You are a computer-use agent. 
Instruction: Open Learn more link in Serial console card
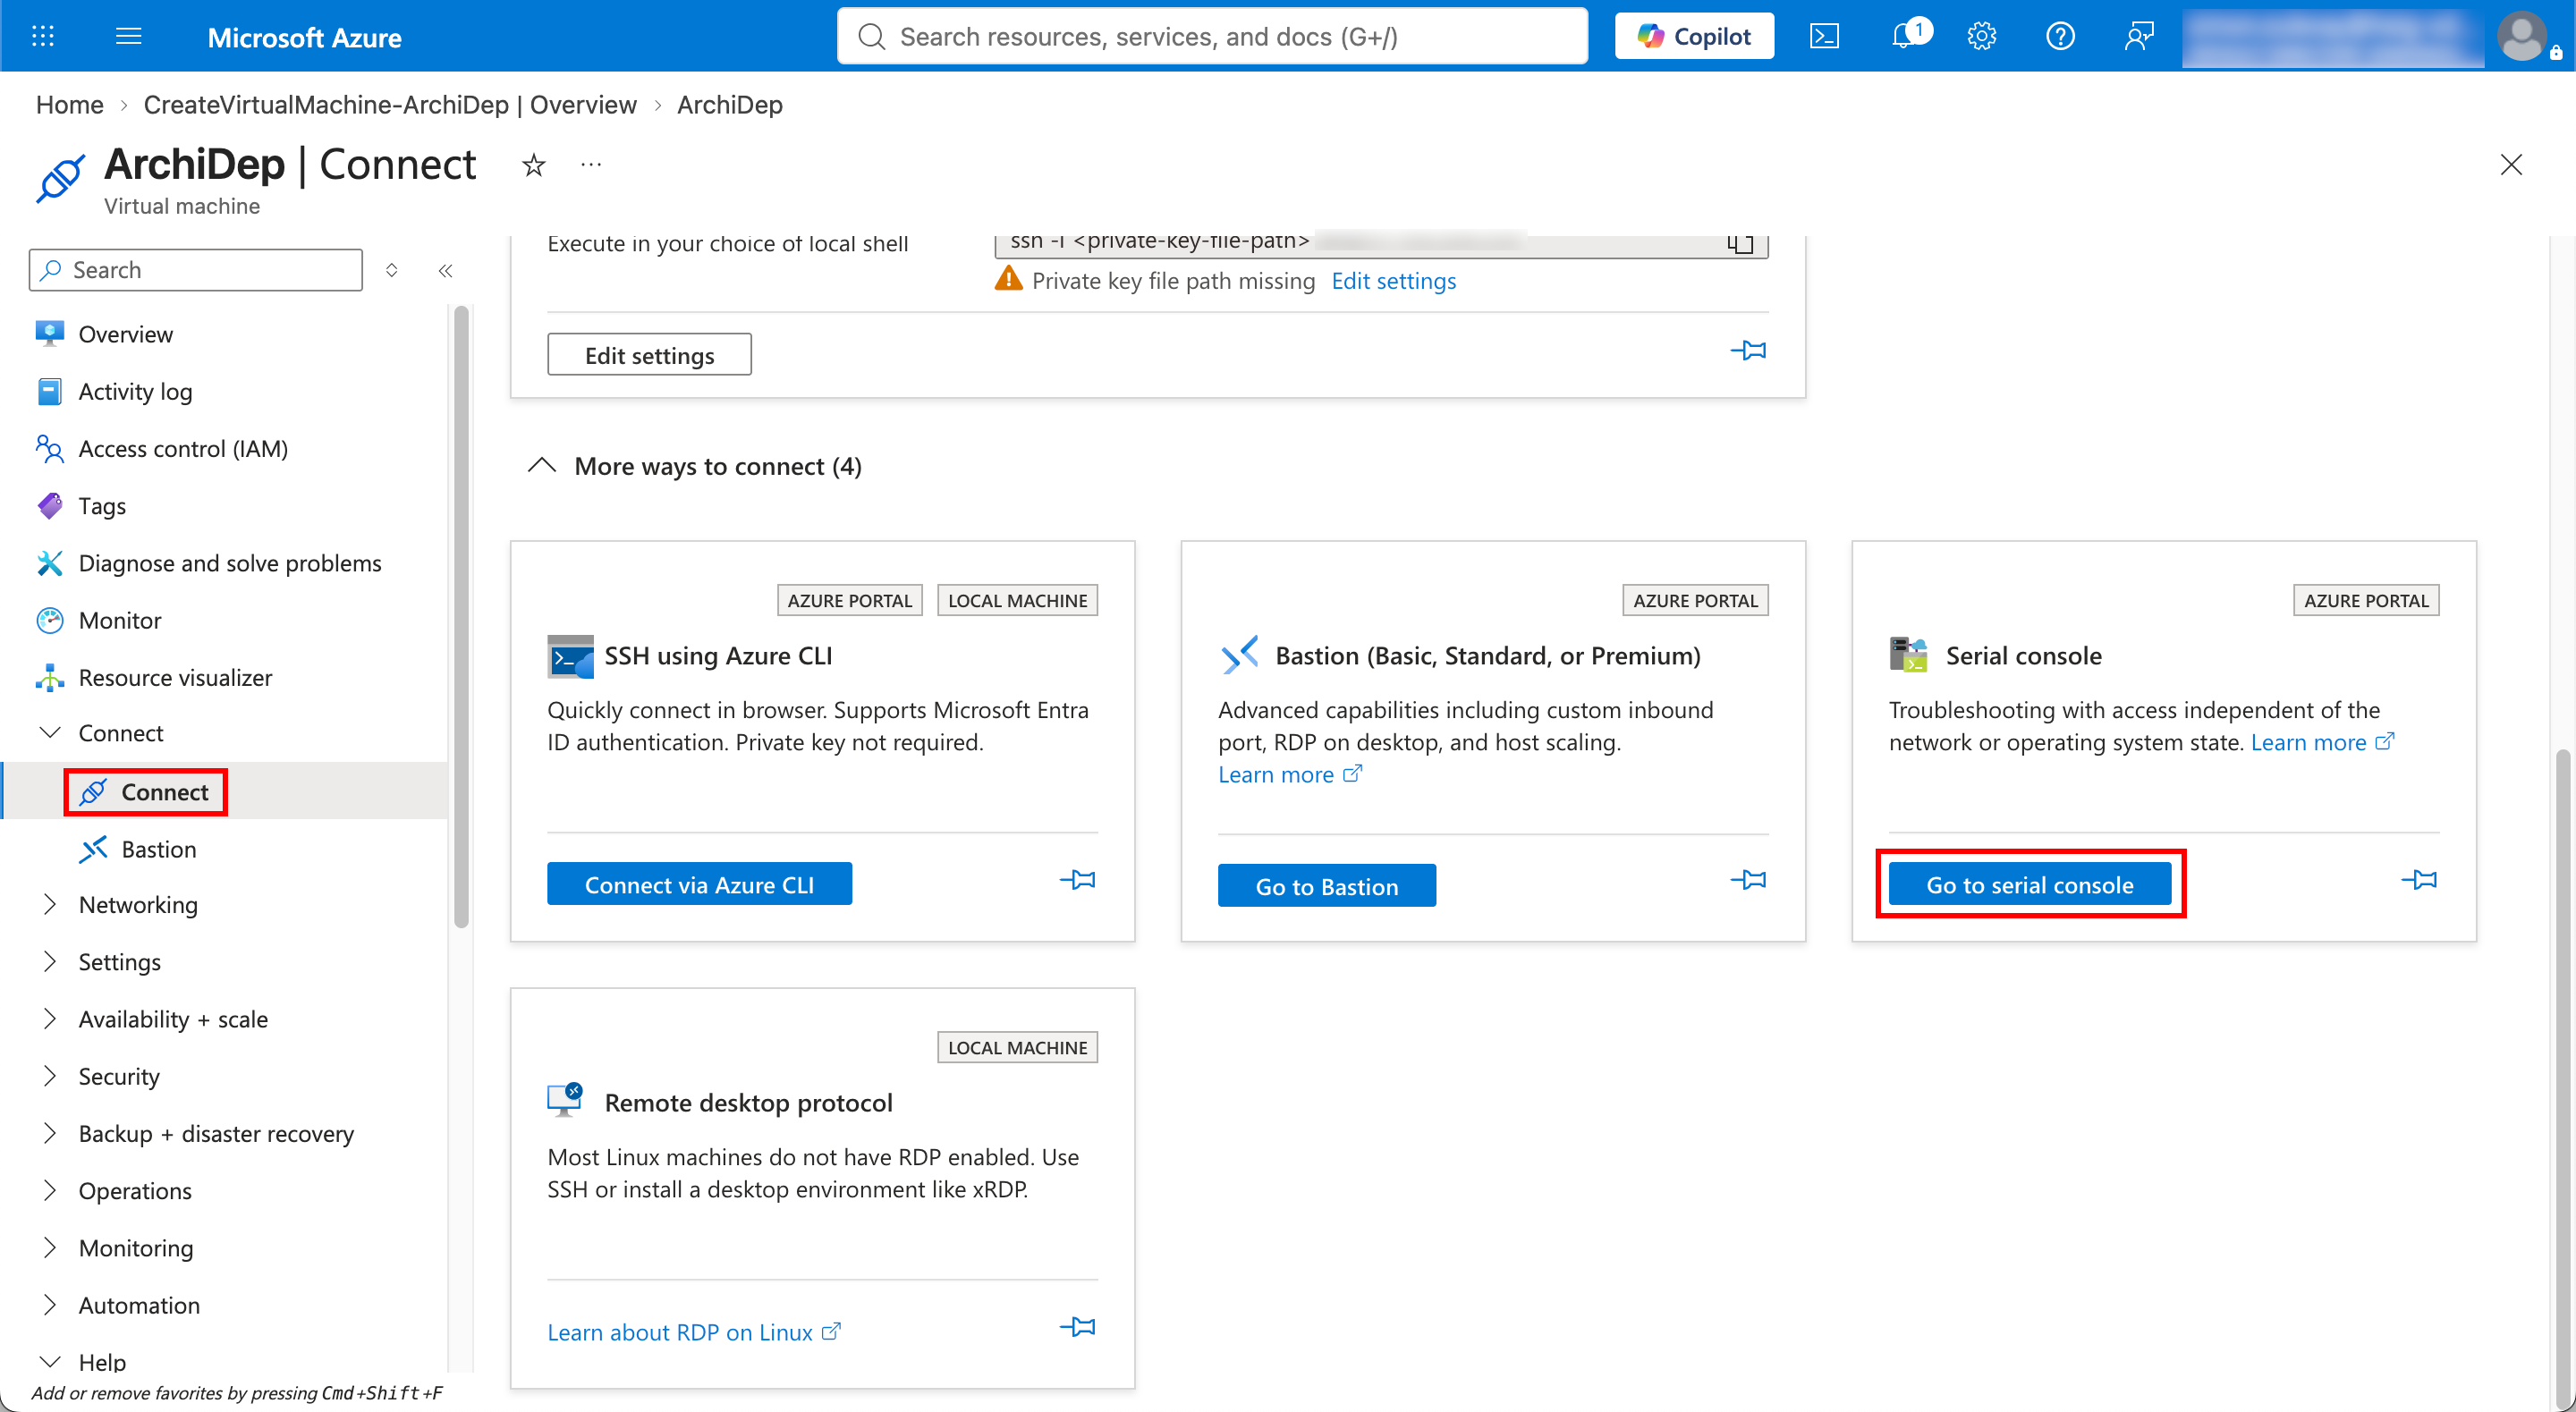[x=2322, y=742]
